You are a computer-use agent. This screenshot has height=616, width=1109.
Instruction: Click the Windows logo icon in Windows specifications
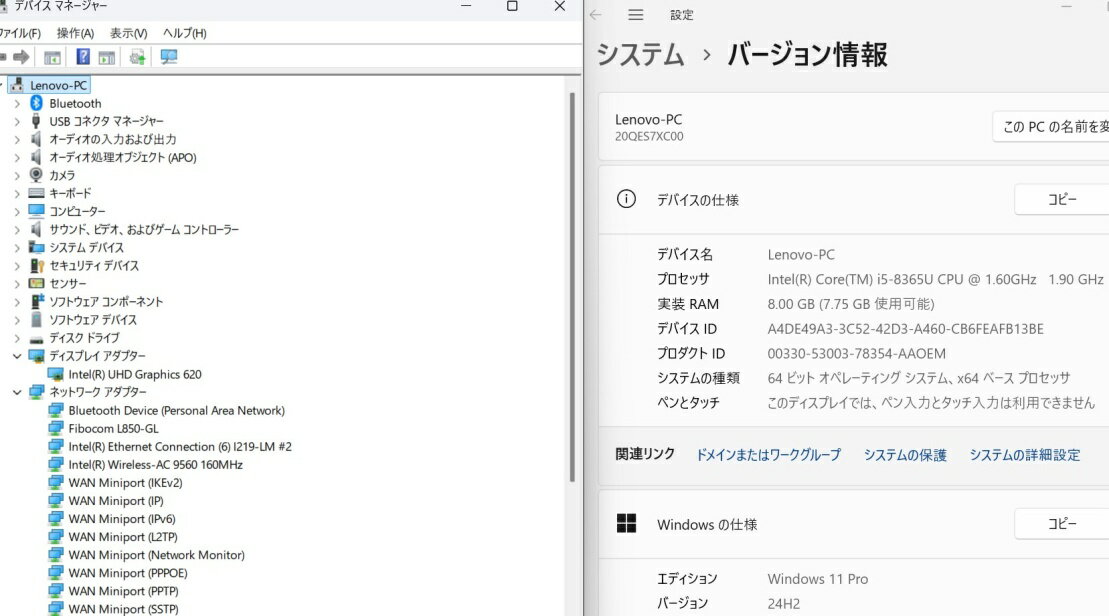pyautogui.click(x=627, y=523)
